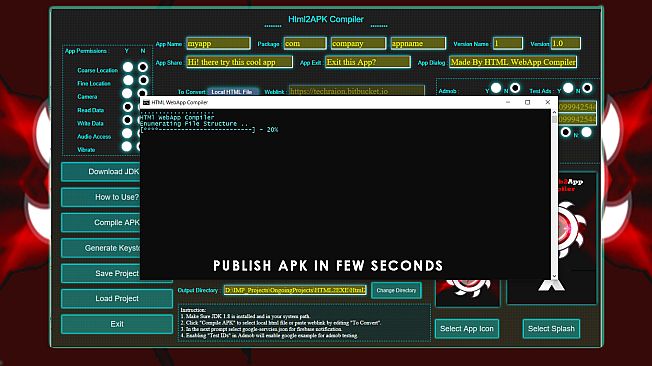Enable Test Ads with the Y radio
The width and height of the screenshot is (652, 366).
pyautogui.click(x=568, y=88)
